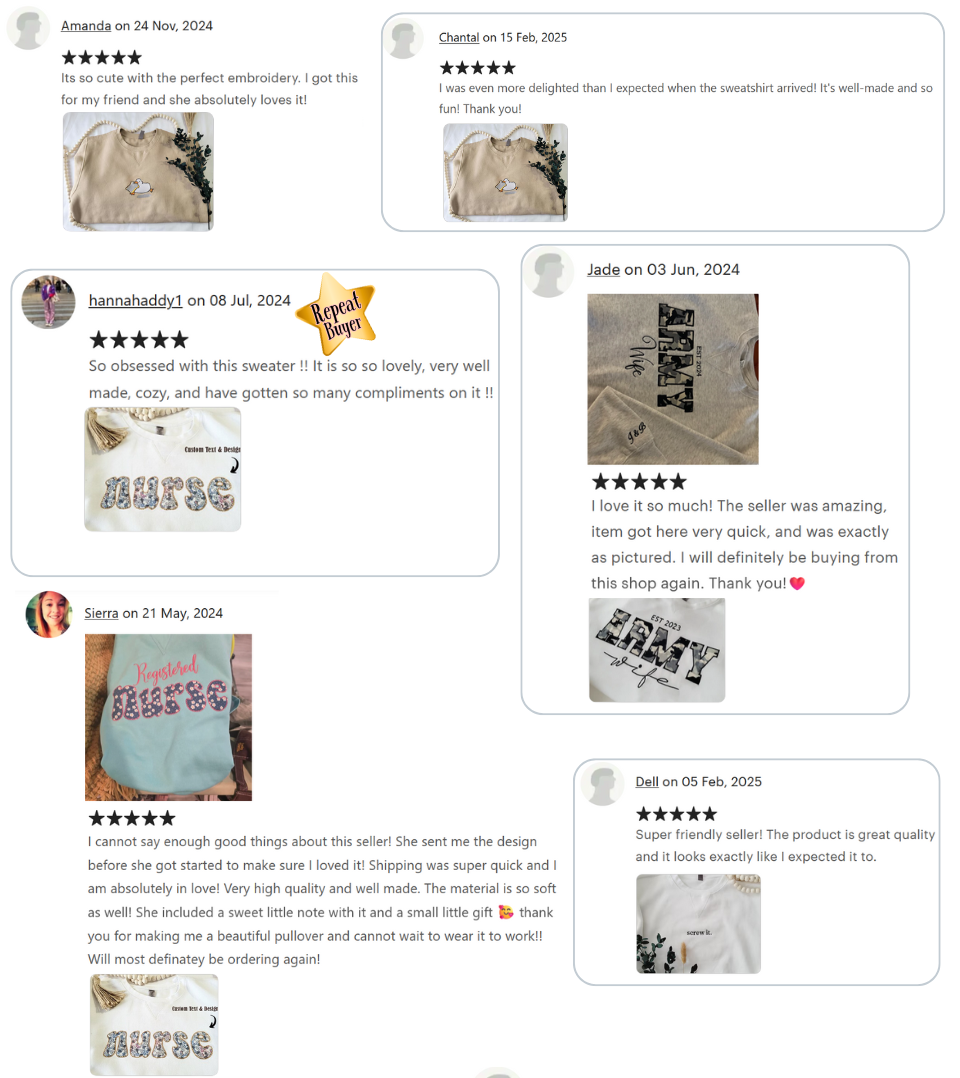Viewport: 960px width, 1078px height.
Task: Open hannahaddy1's profile link
Action: 135,300
